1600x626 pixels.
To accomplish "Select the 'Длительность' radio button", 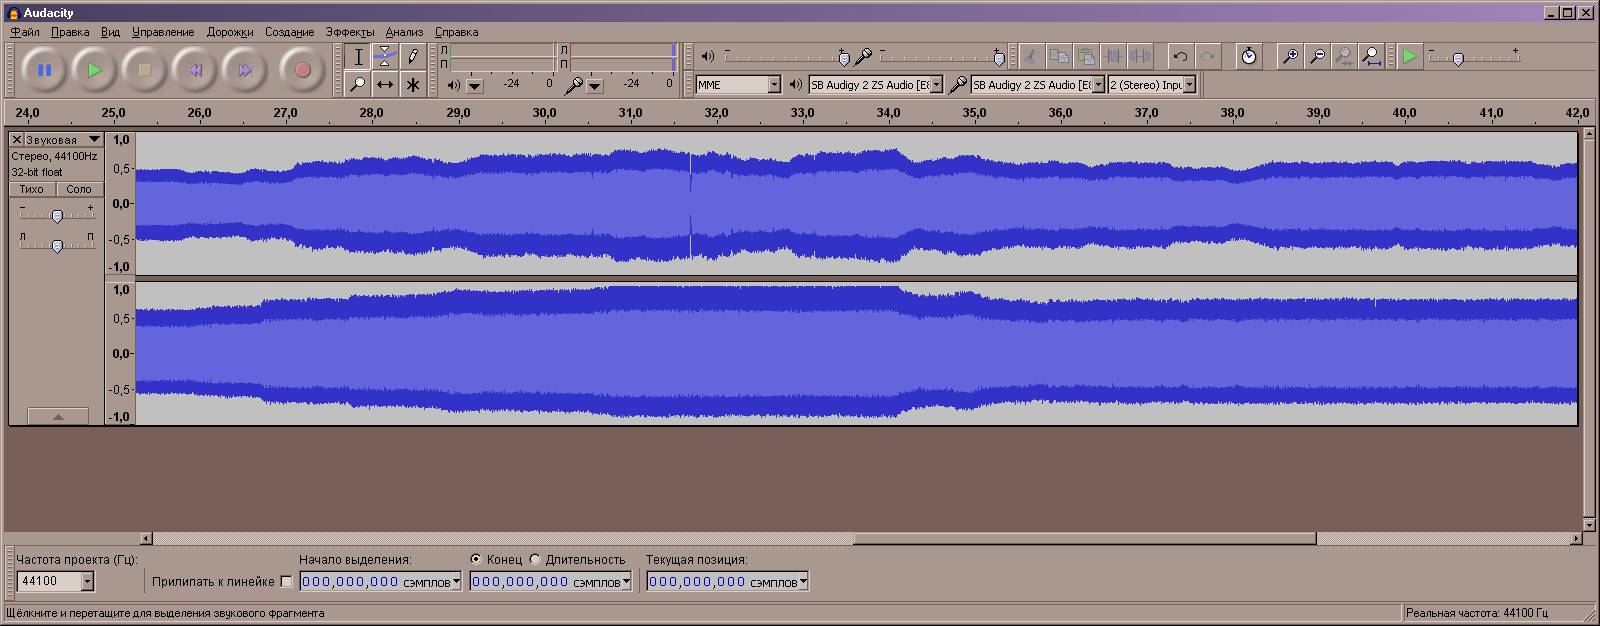I will pyautogui.click(x=535, y=560).
